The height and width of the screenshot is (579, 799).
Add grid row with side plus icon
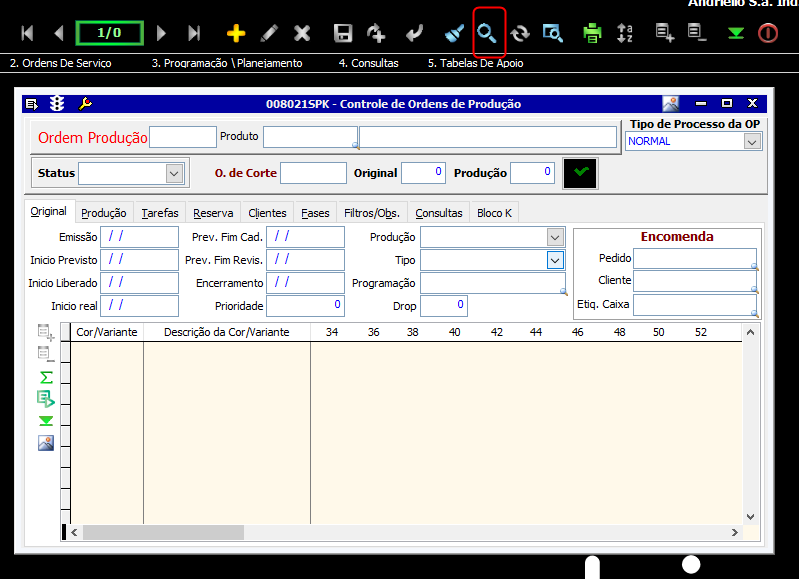46,332
